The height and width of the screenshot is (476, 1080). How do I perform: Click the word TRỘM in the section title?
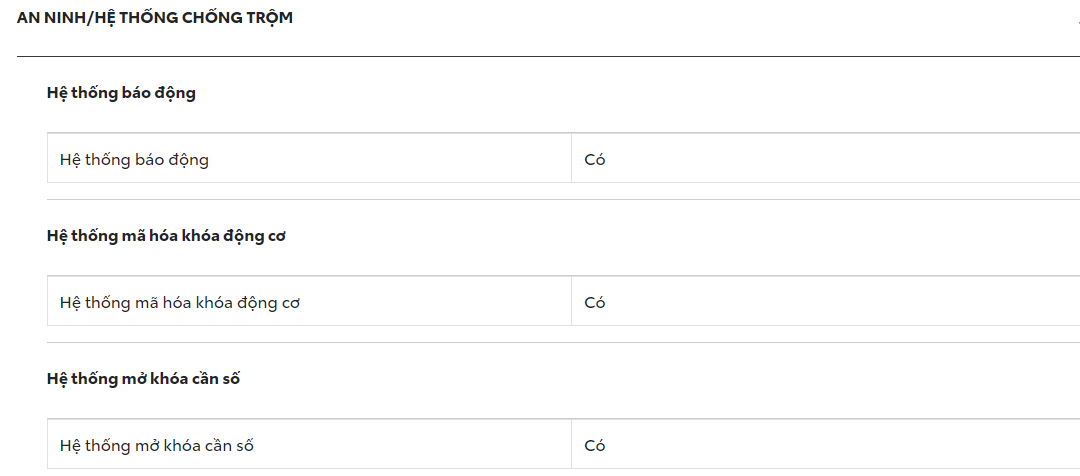click(267, 18)
